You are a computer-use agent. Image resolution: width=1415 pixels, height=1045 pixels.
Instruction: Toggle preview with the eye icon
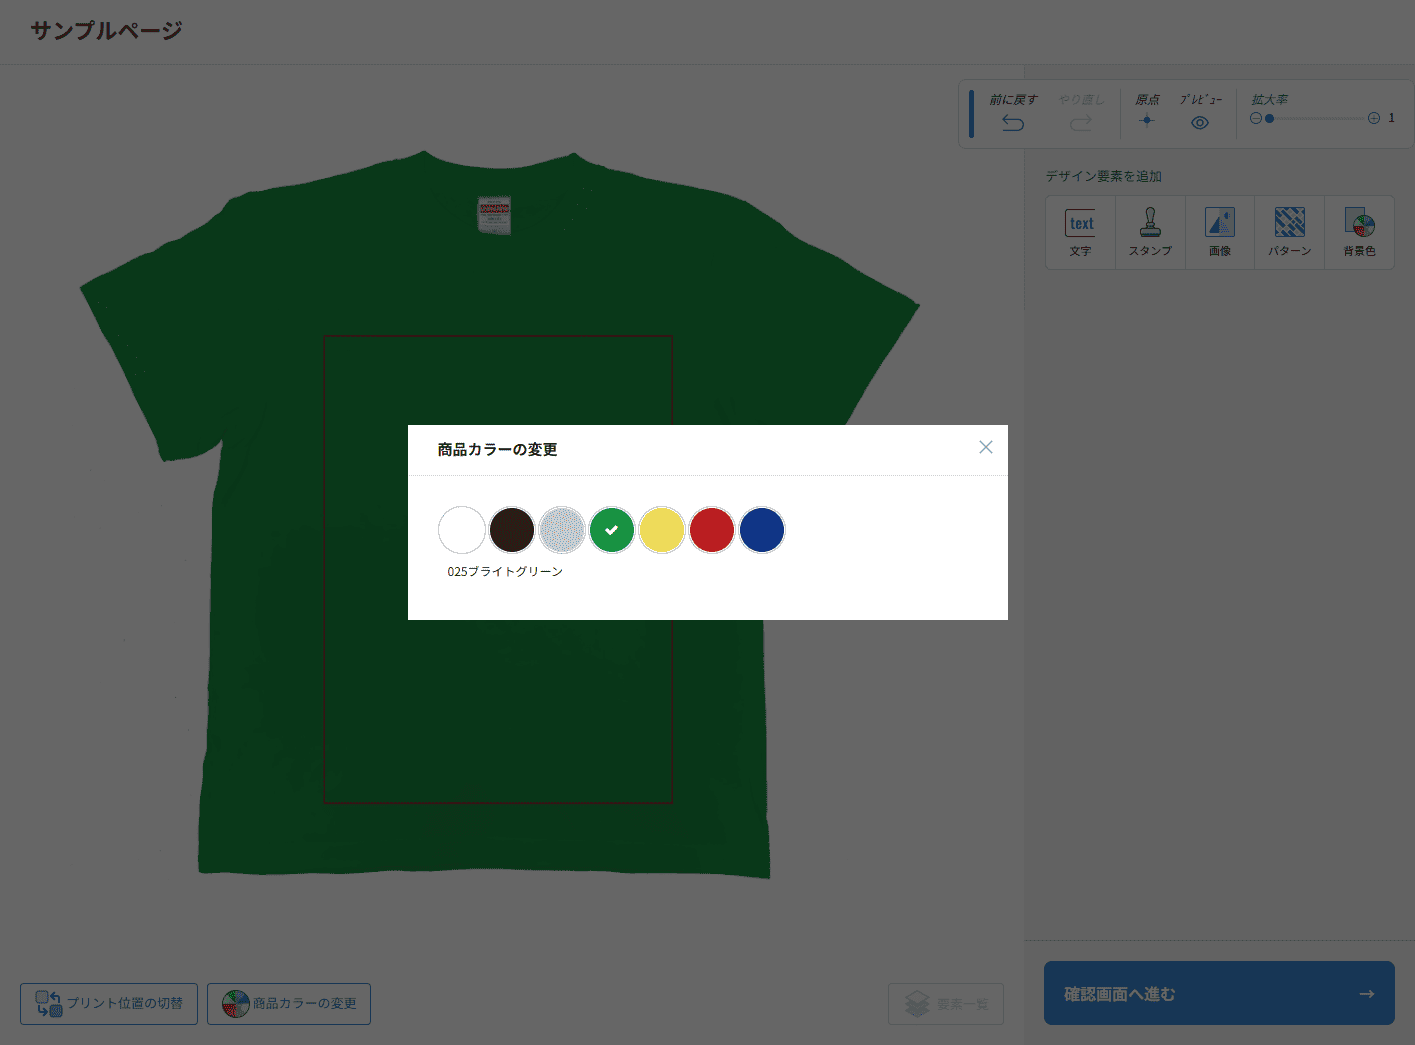click(x=1200, y=123)
